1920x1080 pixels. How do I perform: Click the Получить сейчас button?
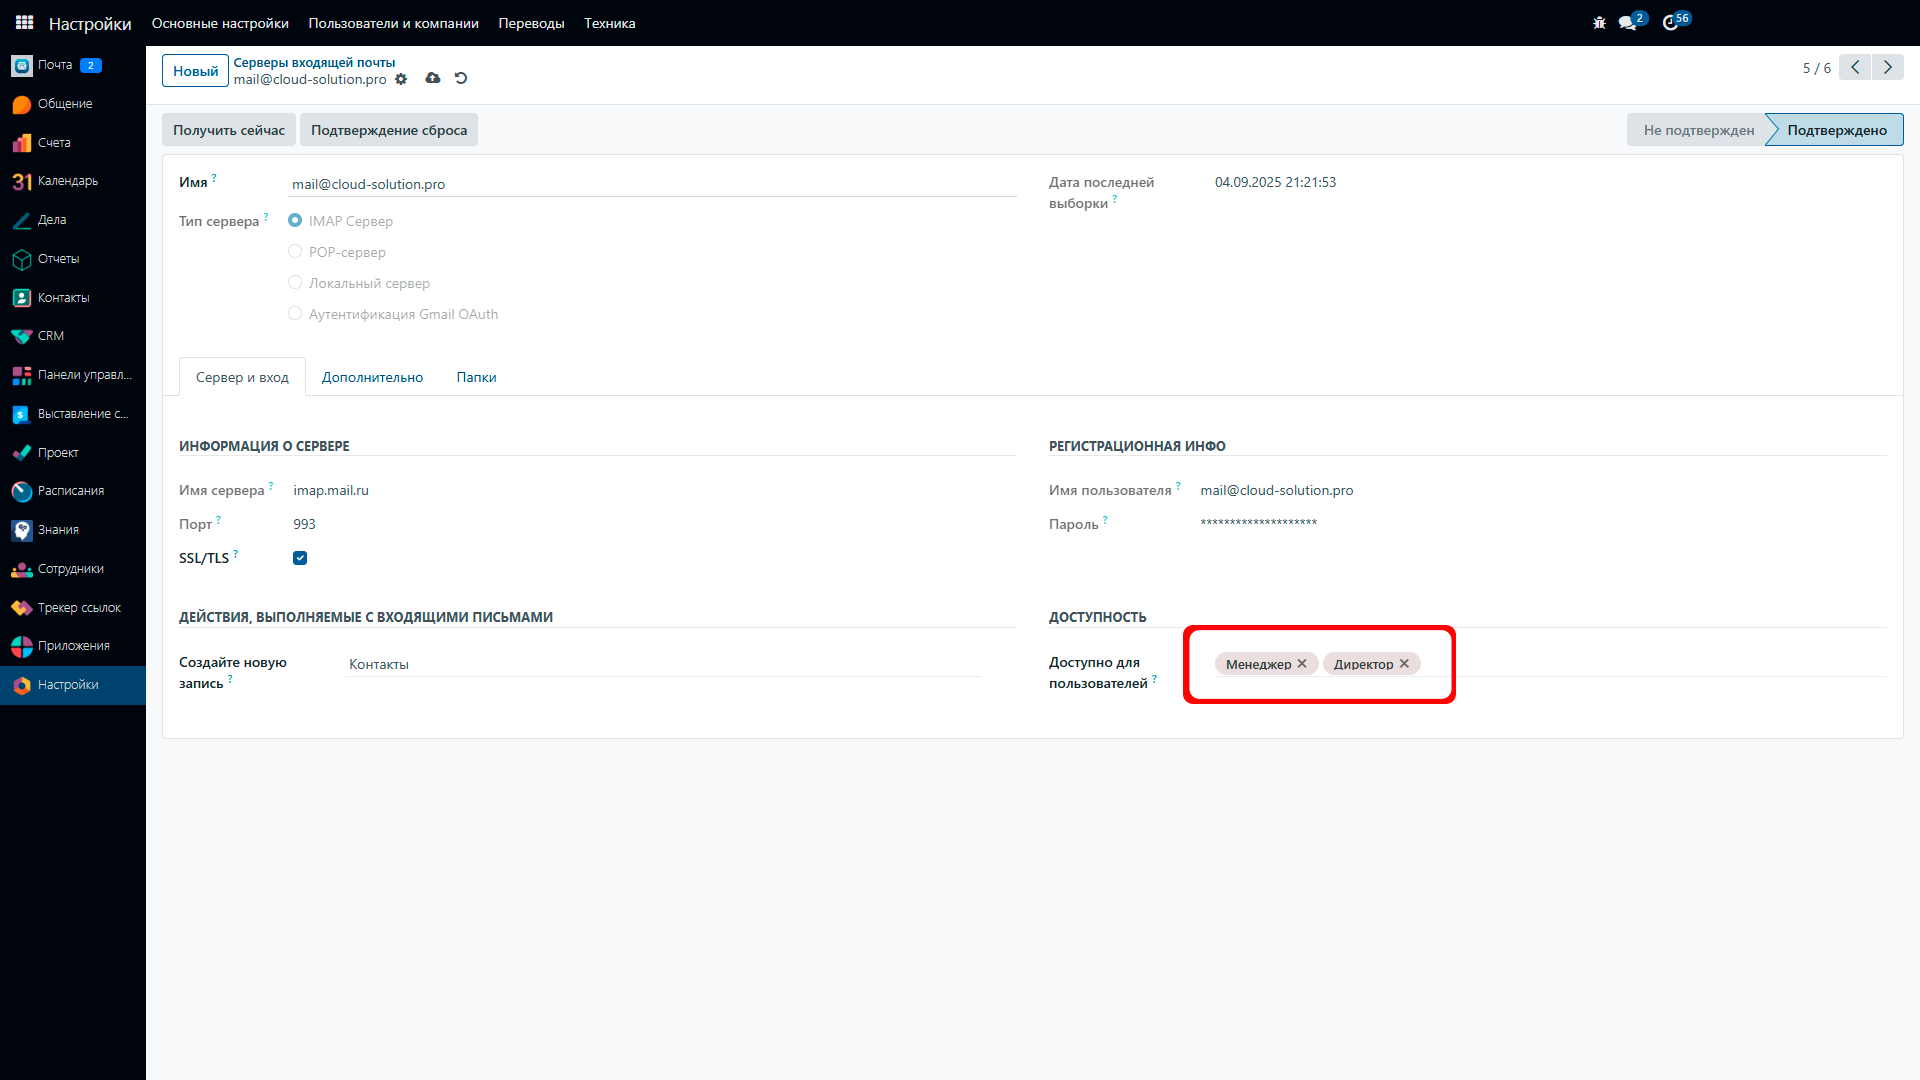[x=228, y=130]
